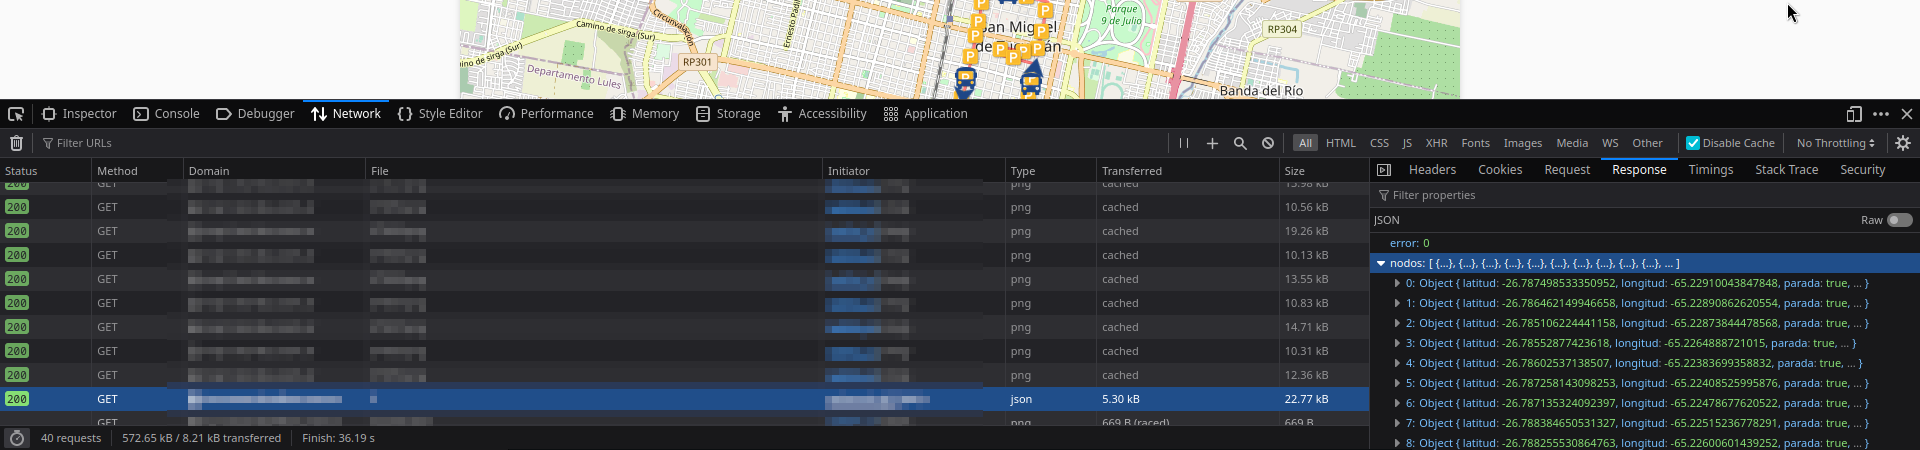1920x450 pixels.
Task: Sort by the Transferred column header
Action: click(x=1132, y=171)
